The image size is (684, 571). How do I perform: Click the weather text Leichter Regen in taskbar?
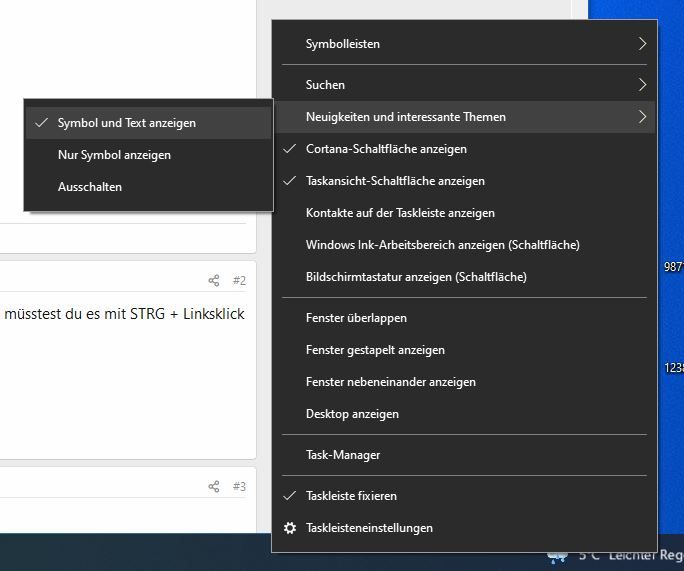coord(646,556)
